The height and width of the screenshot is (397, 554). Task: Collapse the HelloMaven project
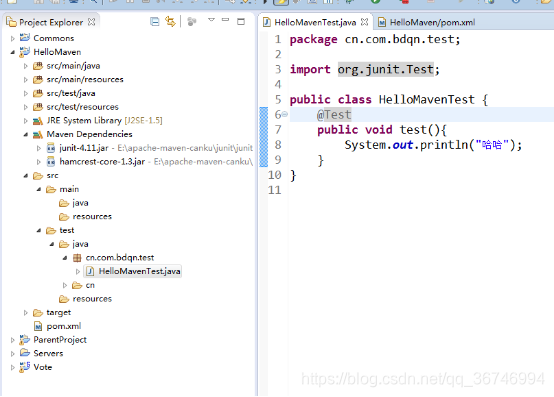coord(13,52)
